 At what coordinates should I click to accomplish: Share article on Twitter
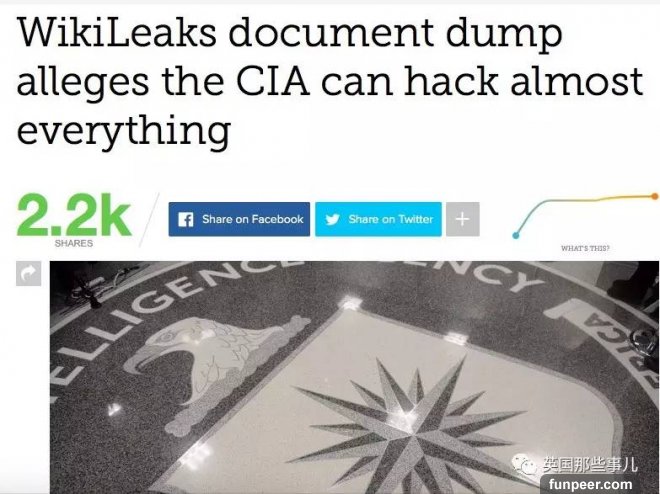378,219
